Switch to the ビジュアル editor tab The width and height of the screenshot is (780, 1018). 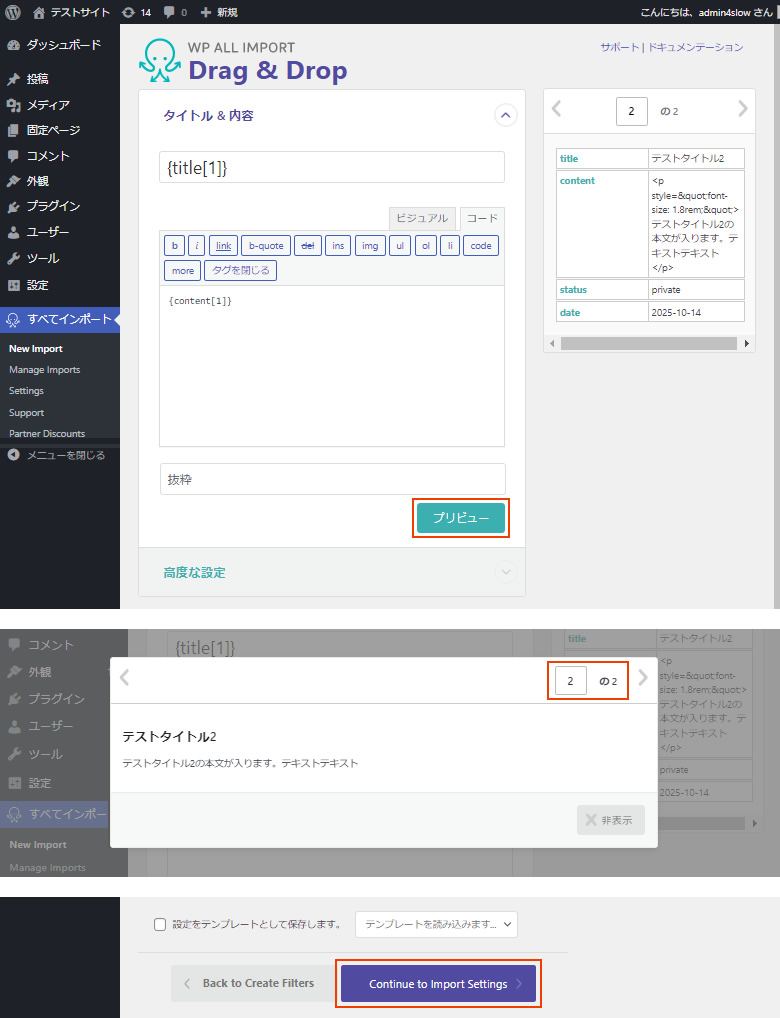coord(422,218)
